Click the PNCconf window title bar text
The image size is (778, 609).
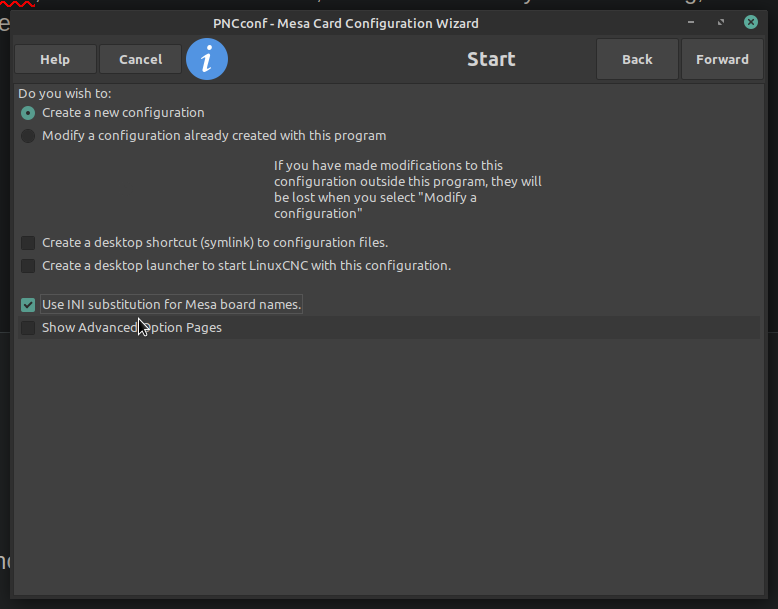click(346, 23)
